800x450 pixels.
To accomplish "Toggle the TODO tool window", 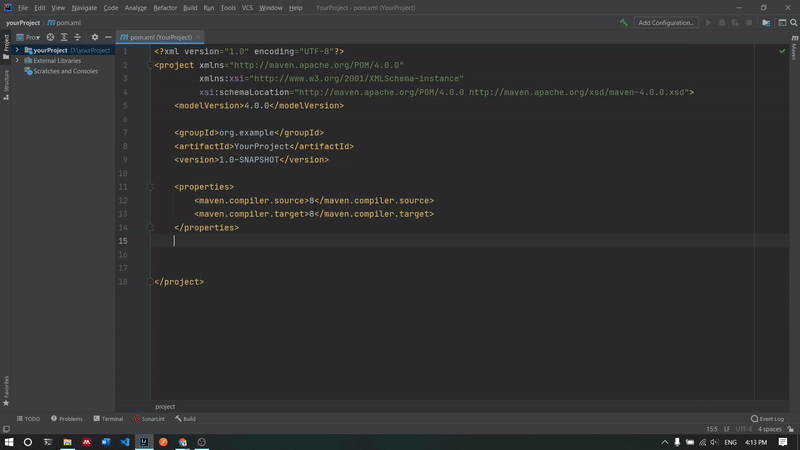I will click(28, 419).
